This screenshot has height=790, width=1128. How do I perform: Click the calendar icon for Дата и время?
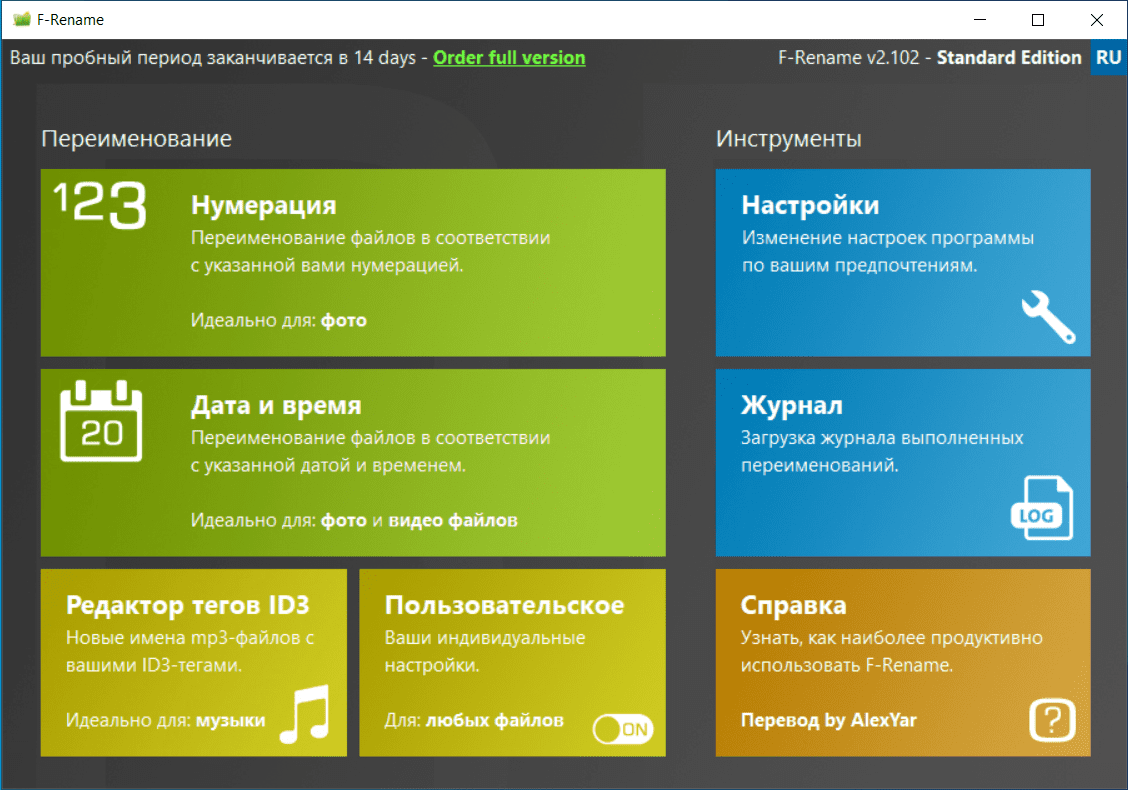(101, 421)
